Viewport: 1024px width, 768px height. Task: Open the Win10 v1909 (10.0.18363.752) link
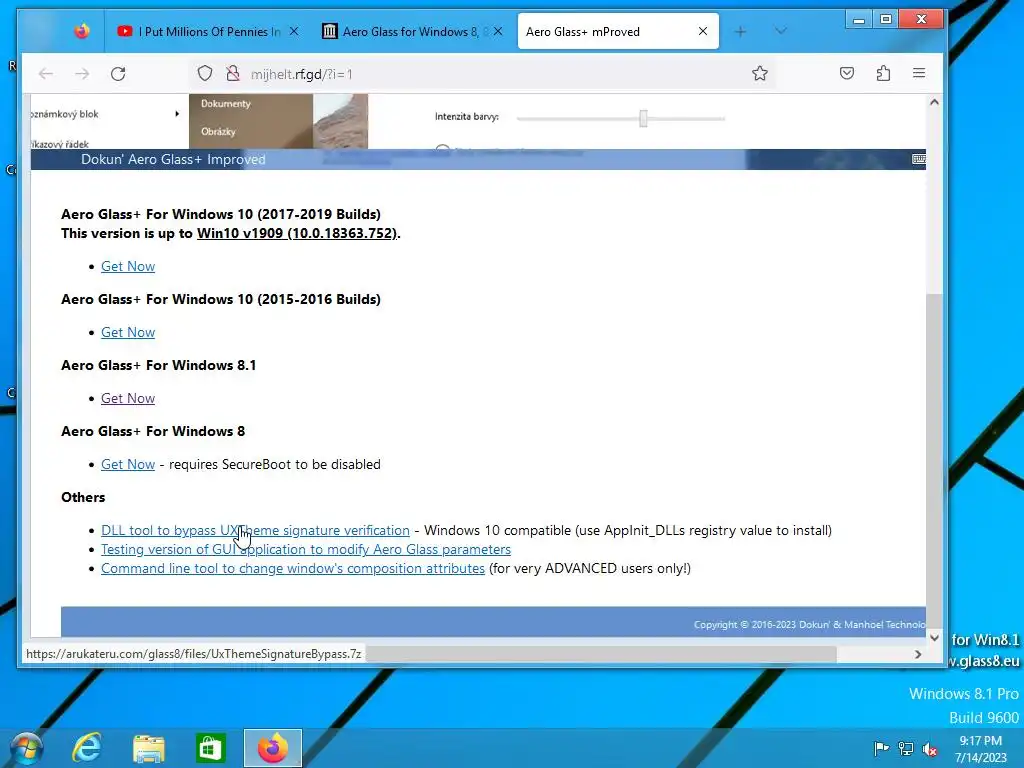pyautogui.click(x=297, y=233)
